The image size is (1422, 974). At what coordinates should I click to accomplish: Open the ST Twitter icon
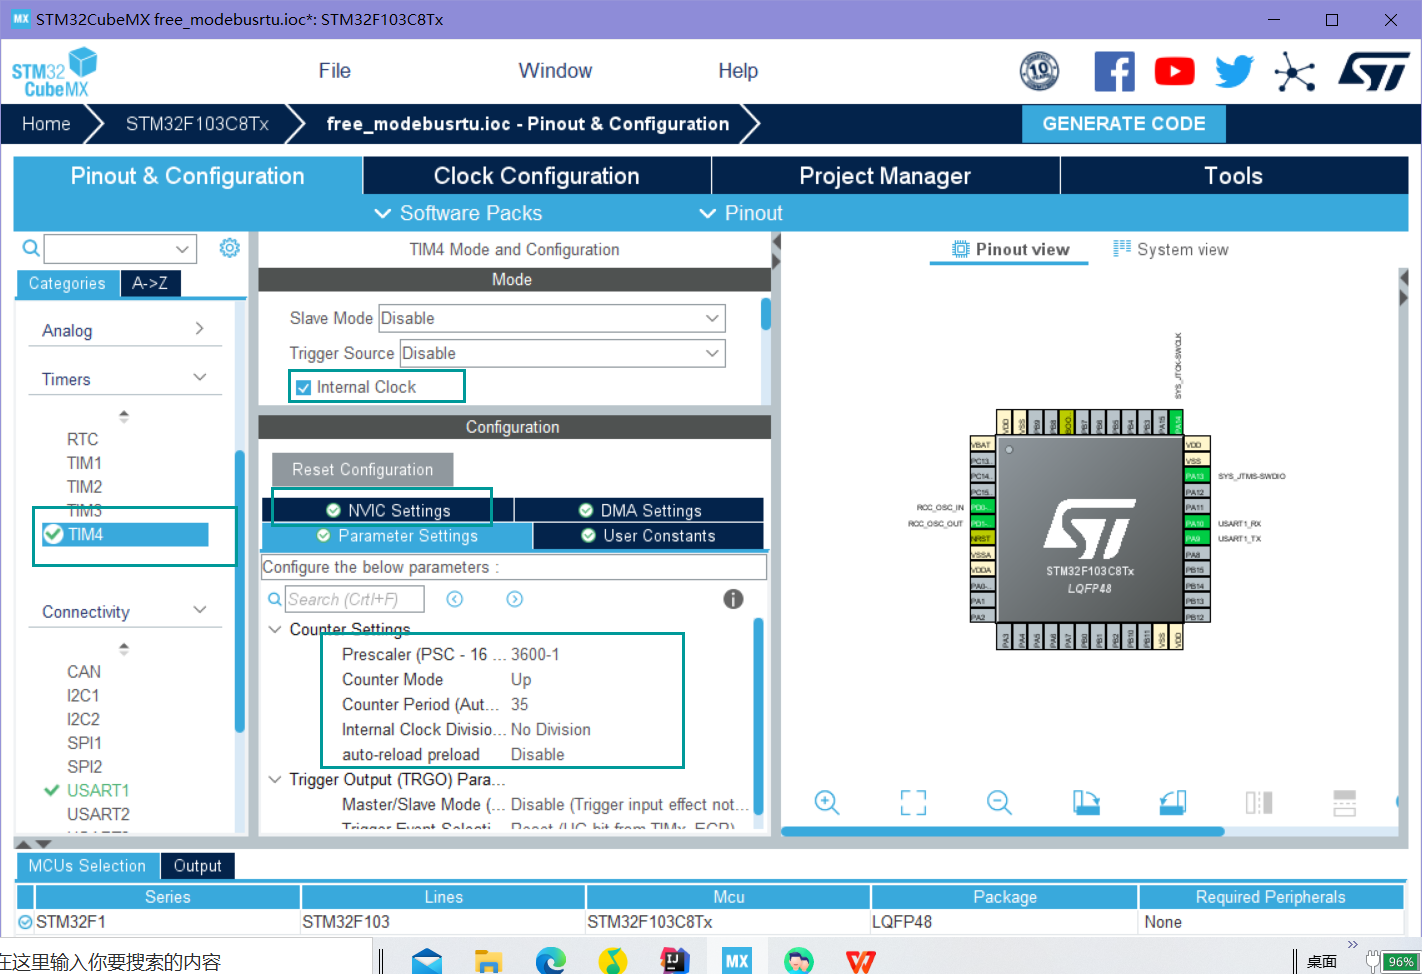tap(1234, 71)
